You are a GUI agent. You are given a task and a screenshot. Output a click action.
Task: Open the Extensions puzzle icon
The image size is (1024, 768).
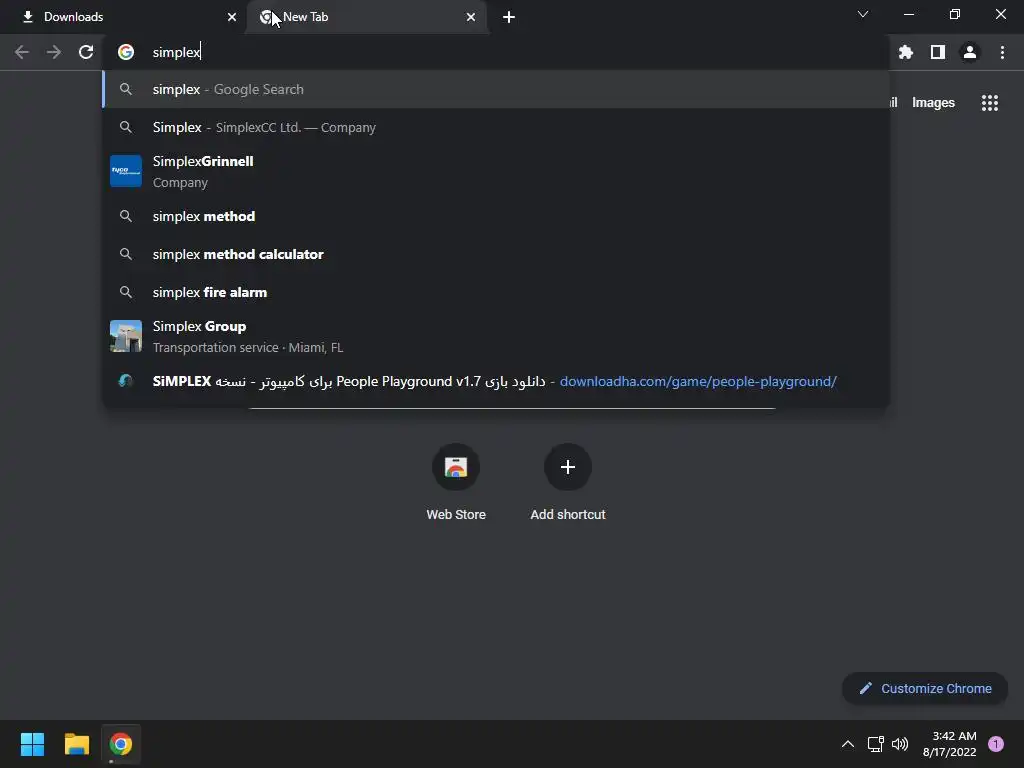(905, 52)
